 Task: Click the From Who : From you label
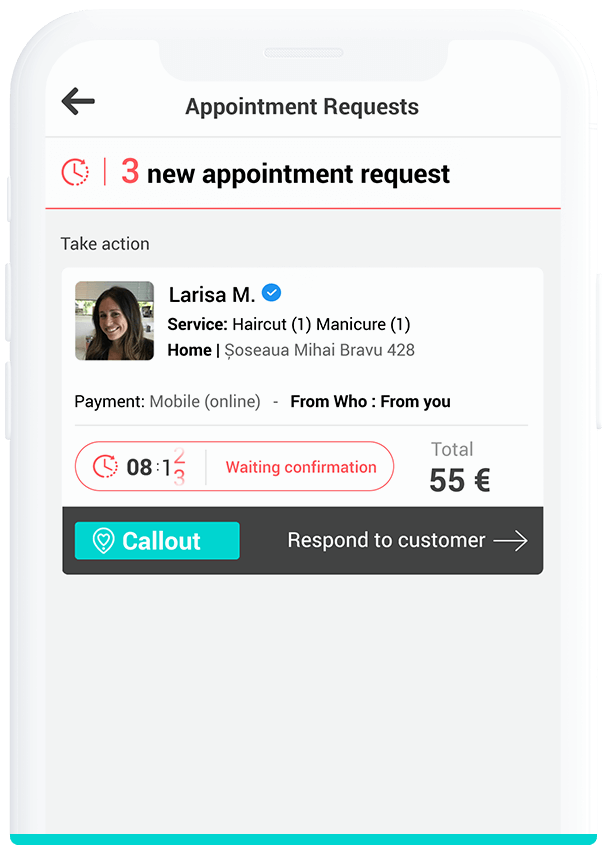[x=370, y=402]
